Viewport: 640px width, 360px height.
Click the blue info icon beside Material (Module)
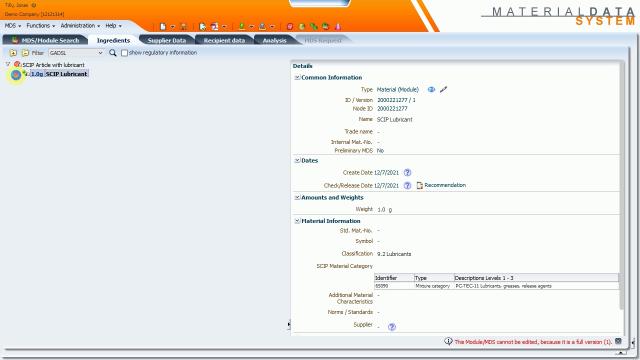coord(431,89)
